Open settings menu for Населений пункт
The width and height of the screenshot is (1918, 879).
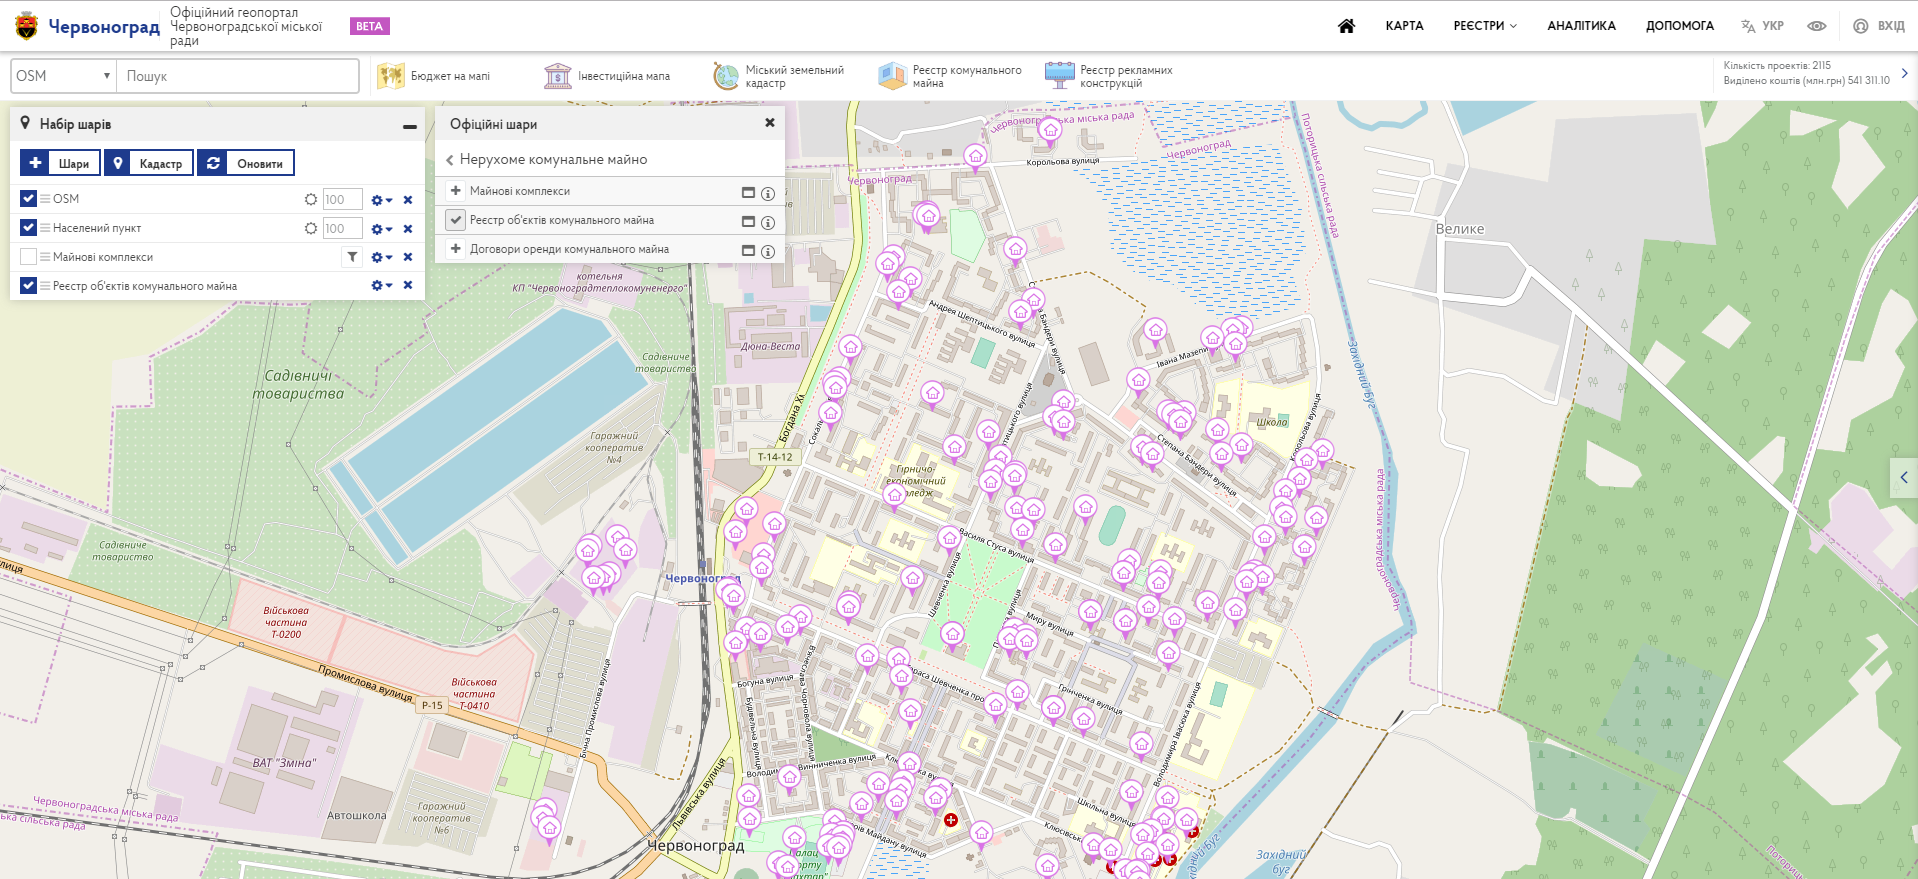point(382,229)
